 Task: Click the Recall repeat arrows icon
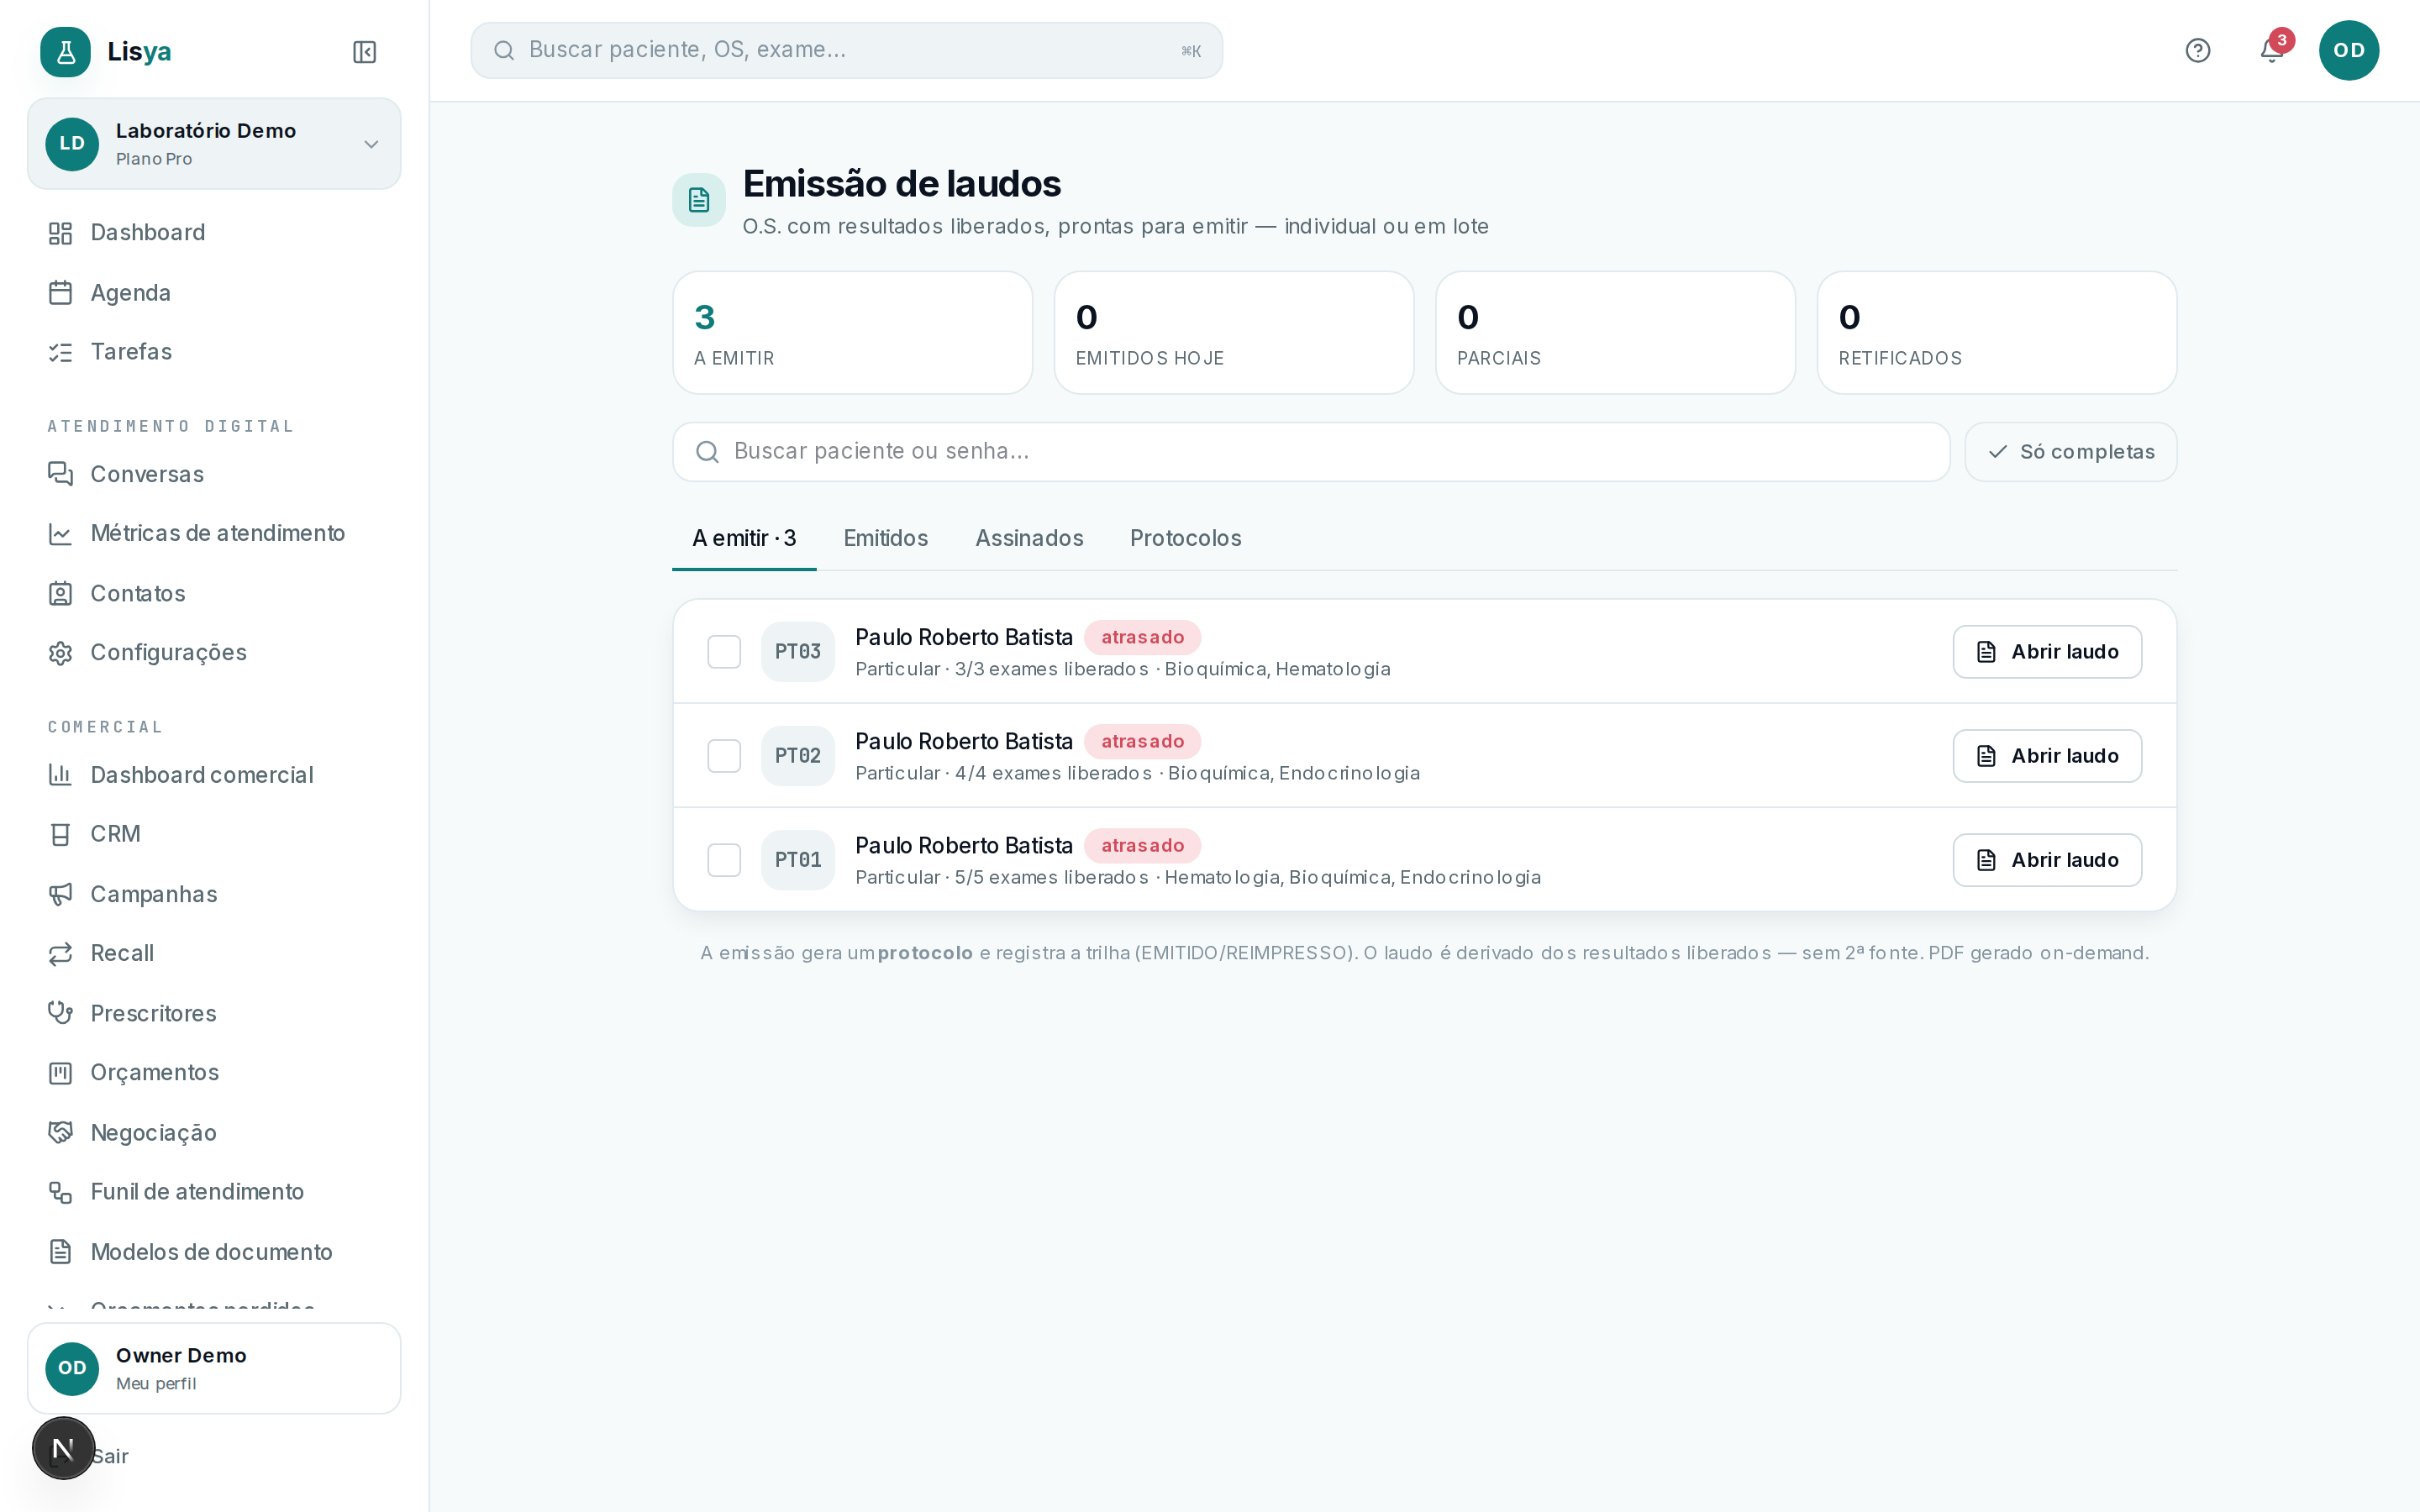(60, 953)
